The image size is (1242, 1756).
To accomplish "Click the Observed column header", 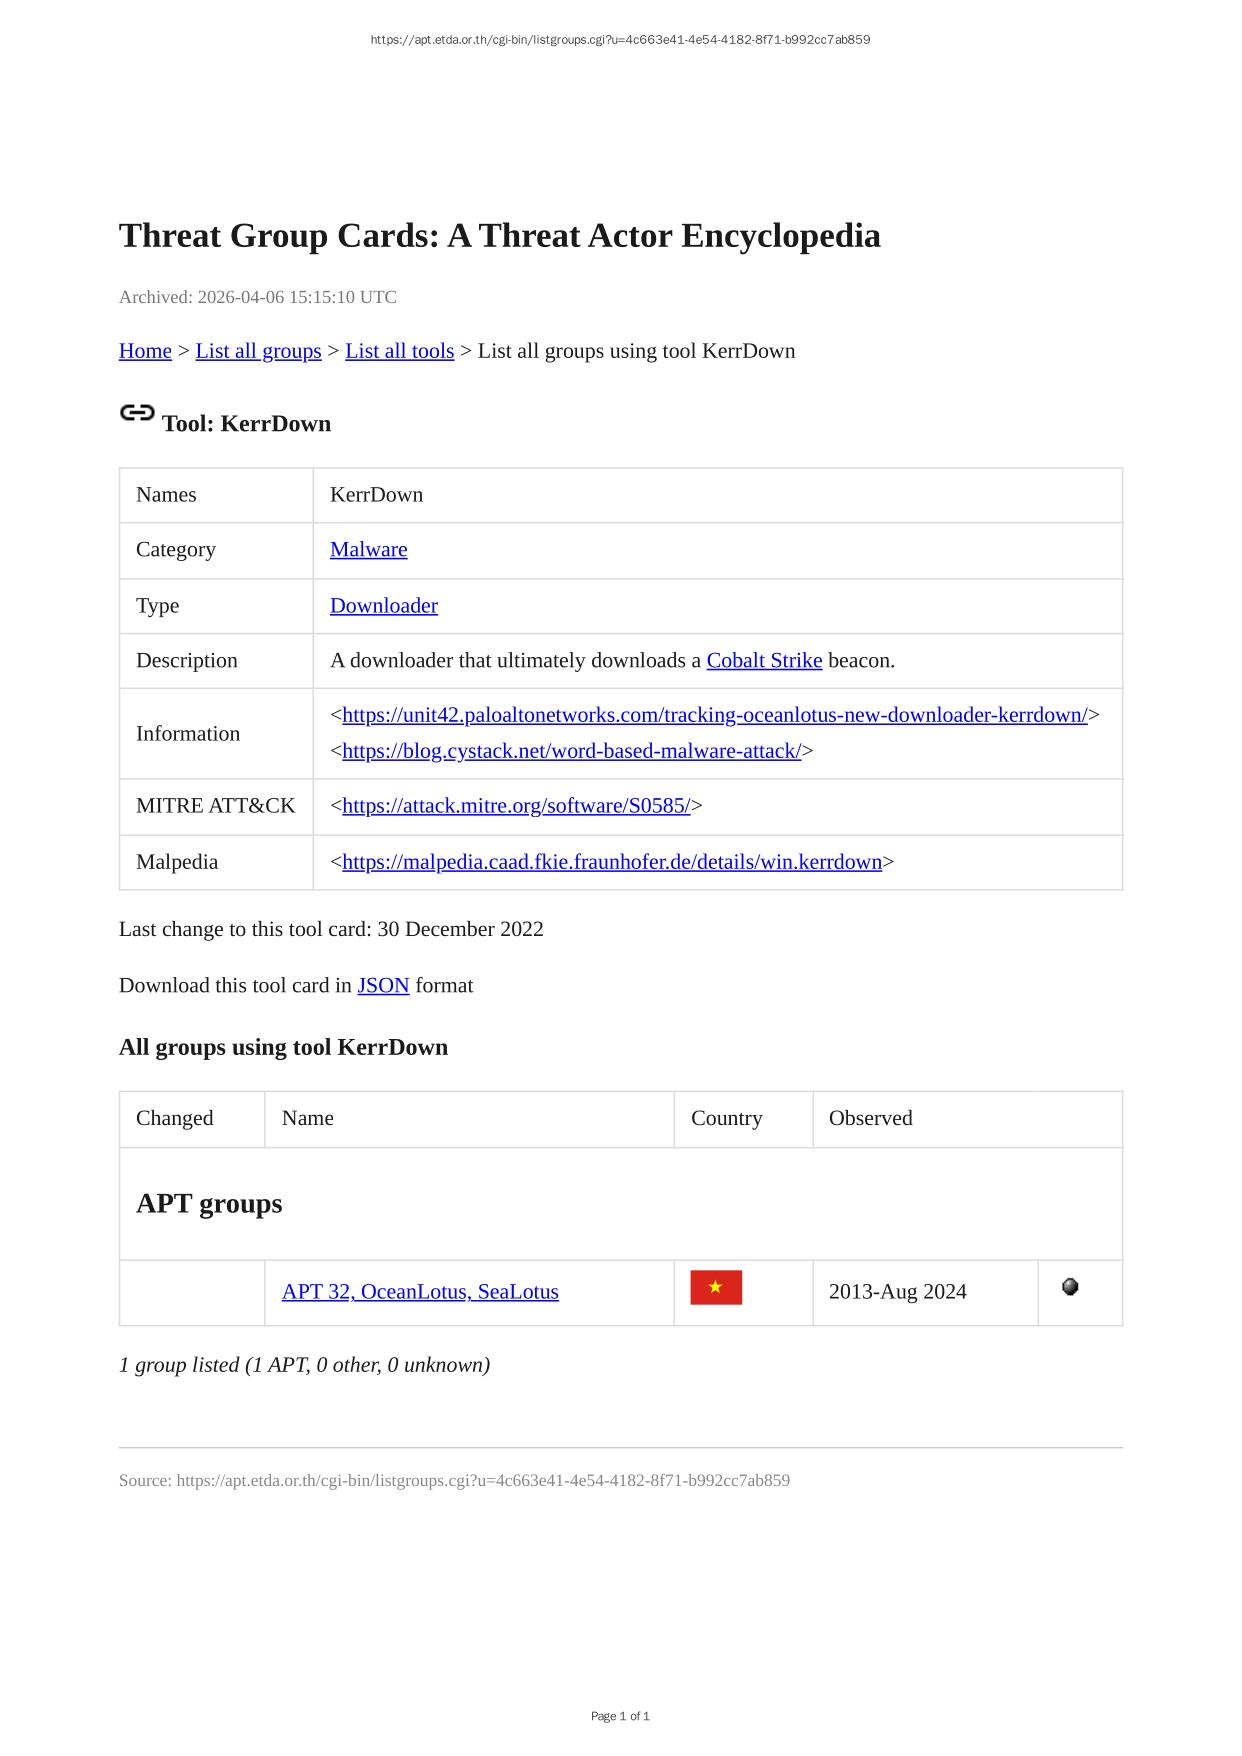I will click(870, 1118).
